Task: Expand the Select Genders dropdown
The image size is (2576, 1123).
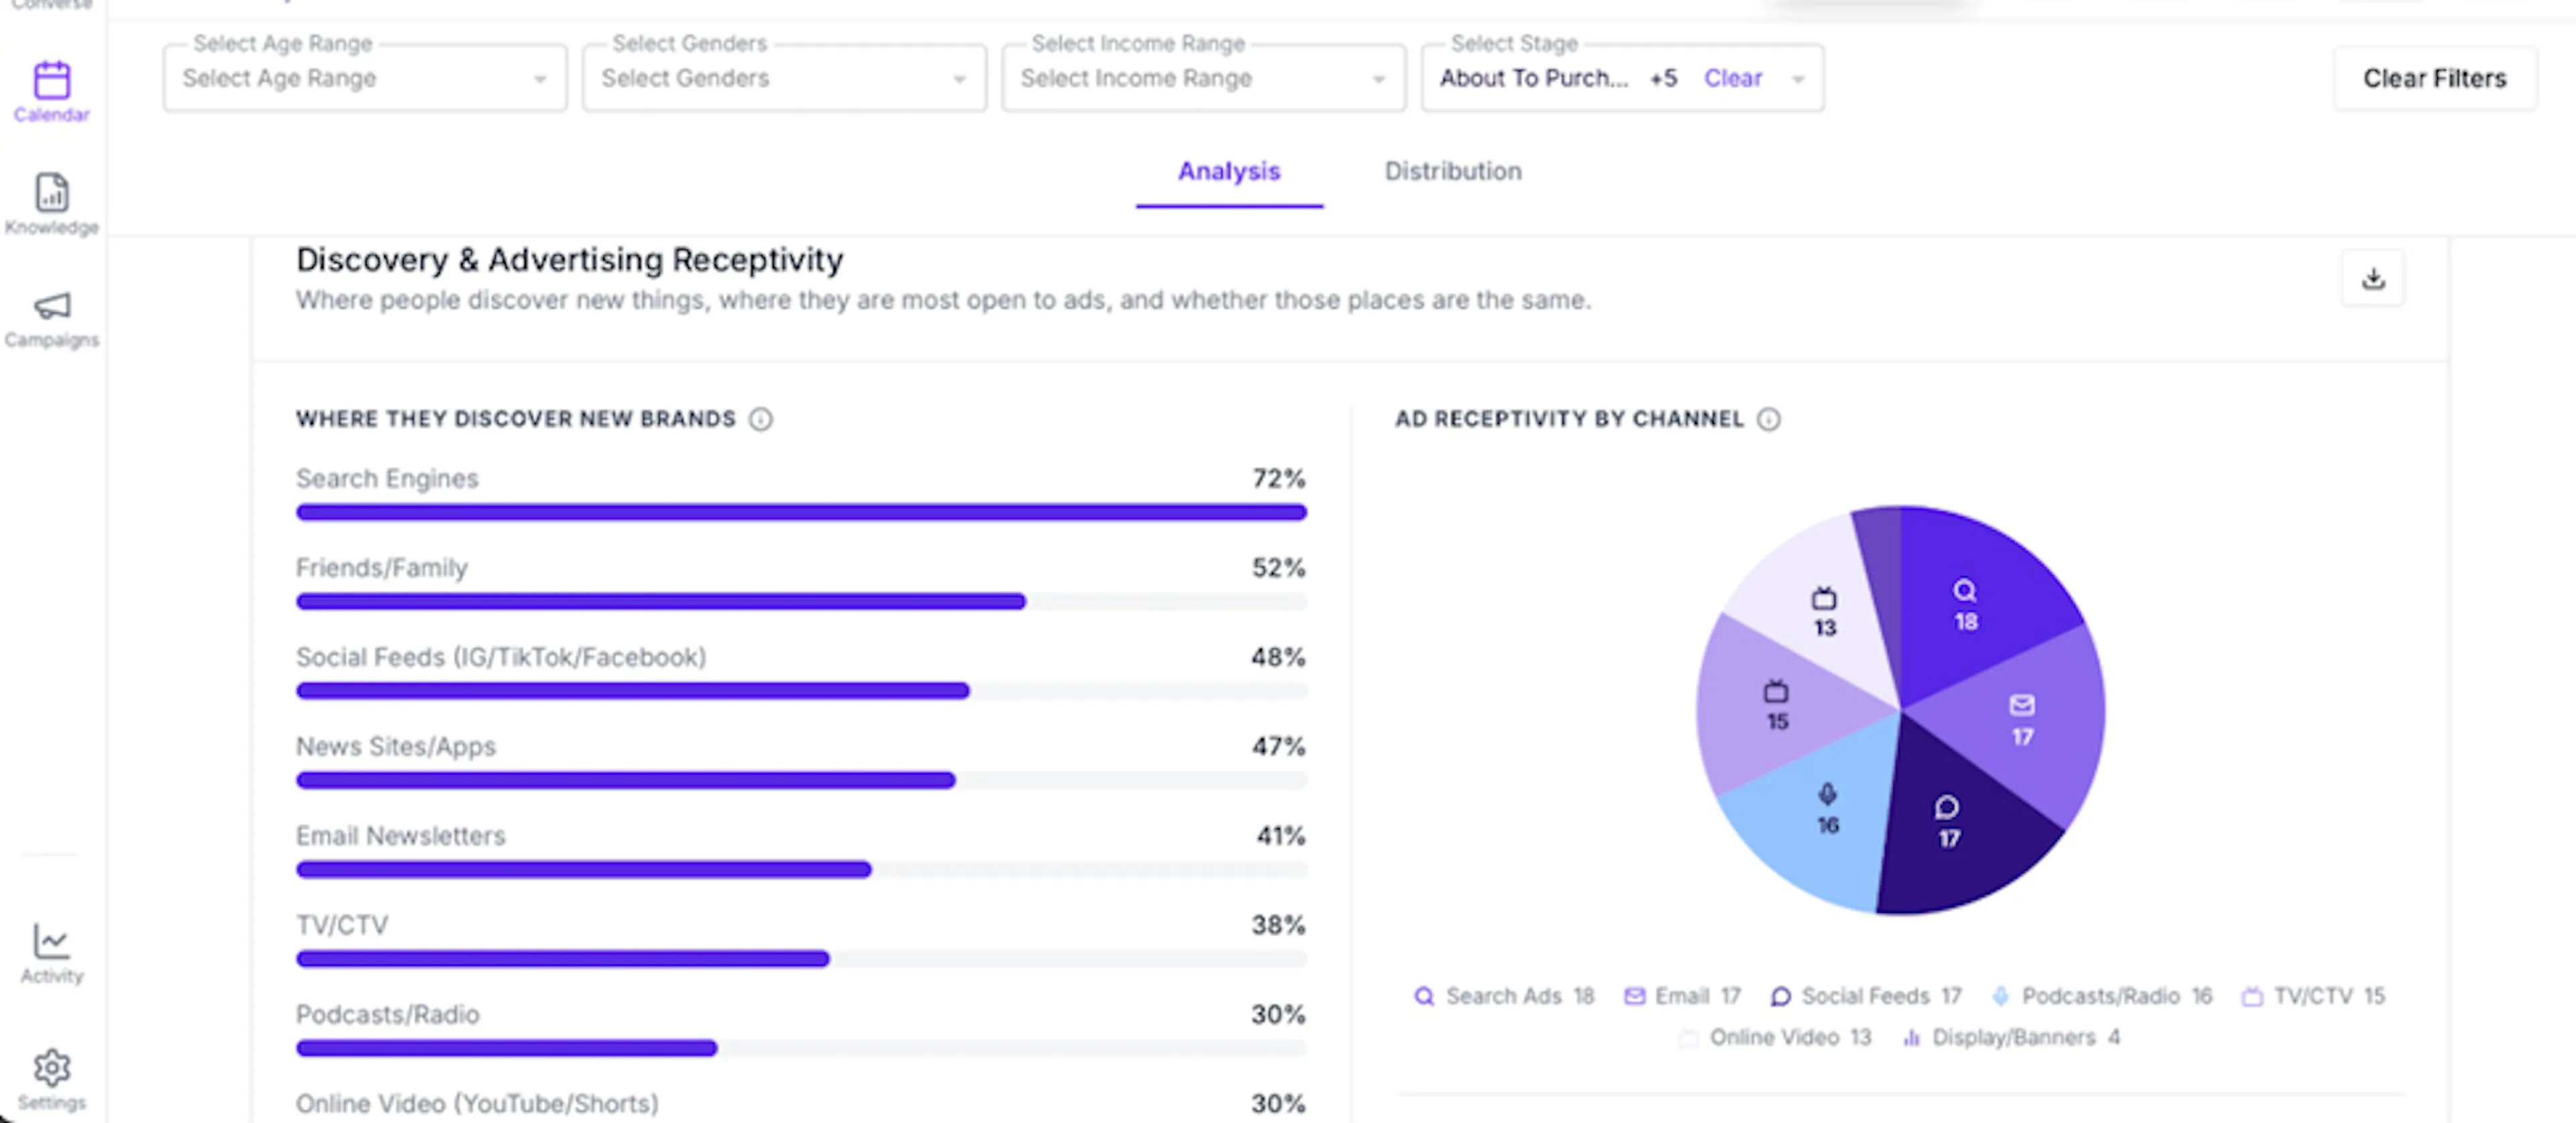Action: point(784,78)
